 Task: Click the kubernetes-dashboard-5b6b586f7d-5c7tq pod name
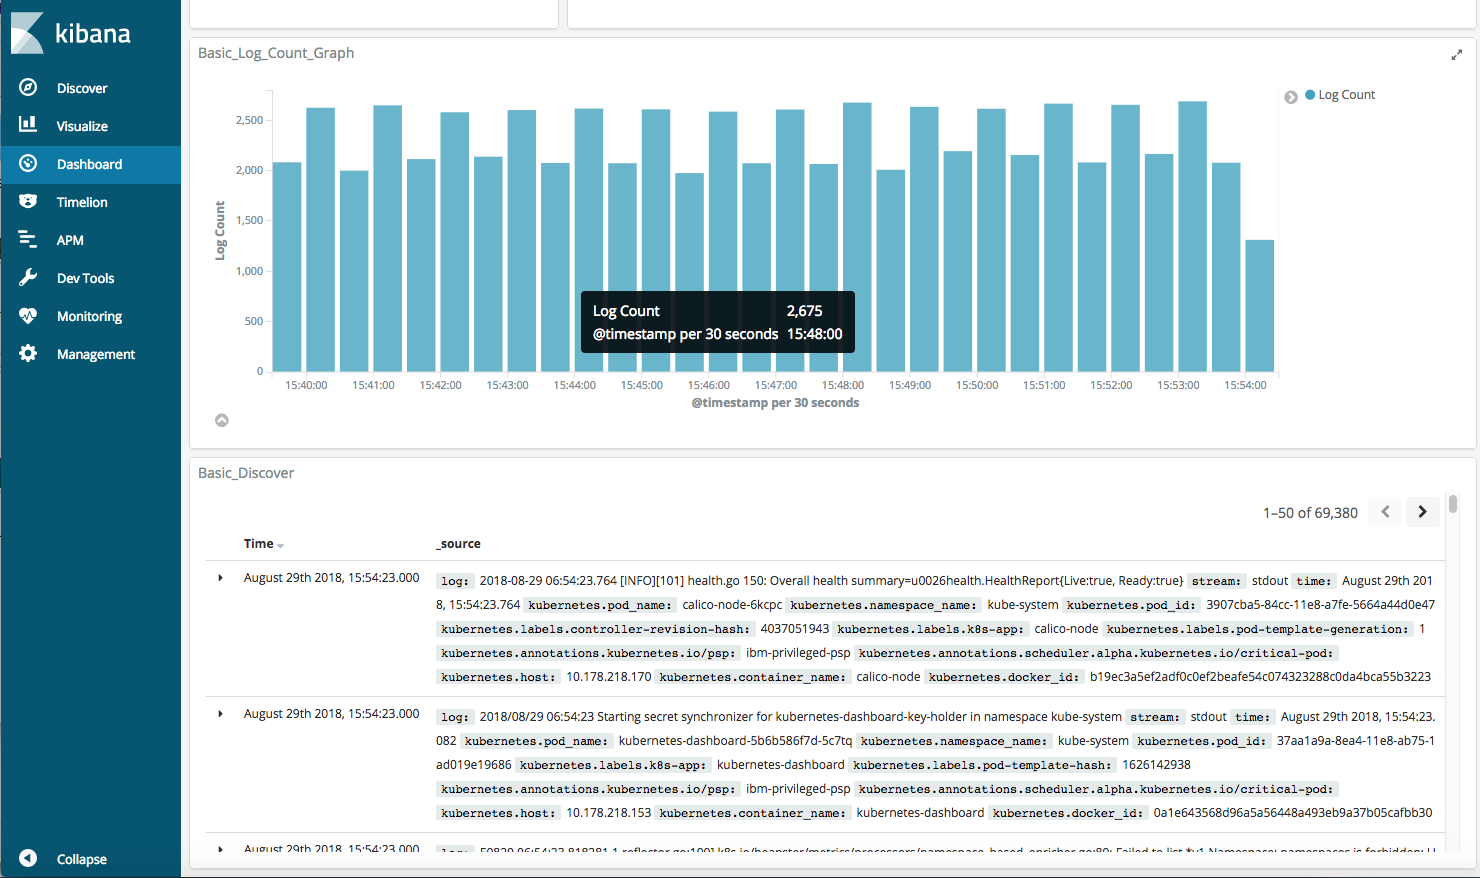click(x=735, y=741)
